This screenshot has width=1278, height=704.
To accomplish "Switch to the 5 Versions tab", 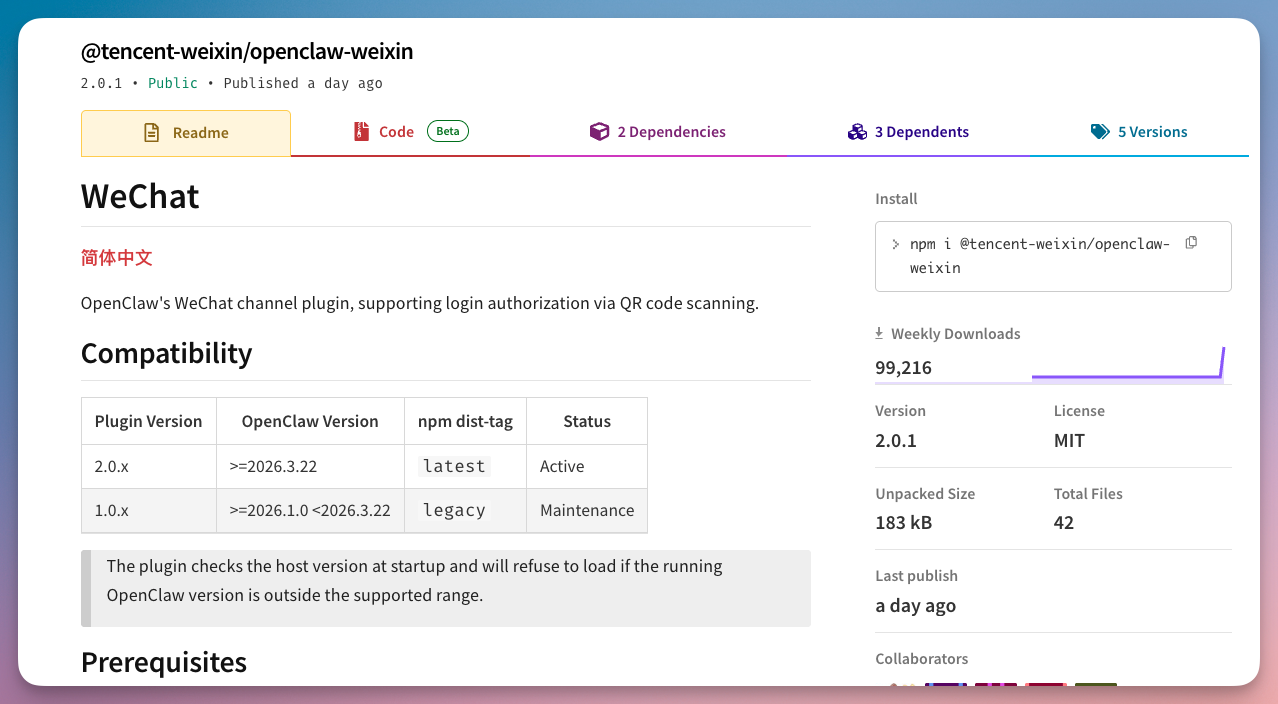I will pos(1139,132).
